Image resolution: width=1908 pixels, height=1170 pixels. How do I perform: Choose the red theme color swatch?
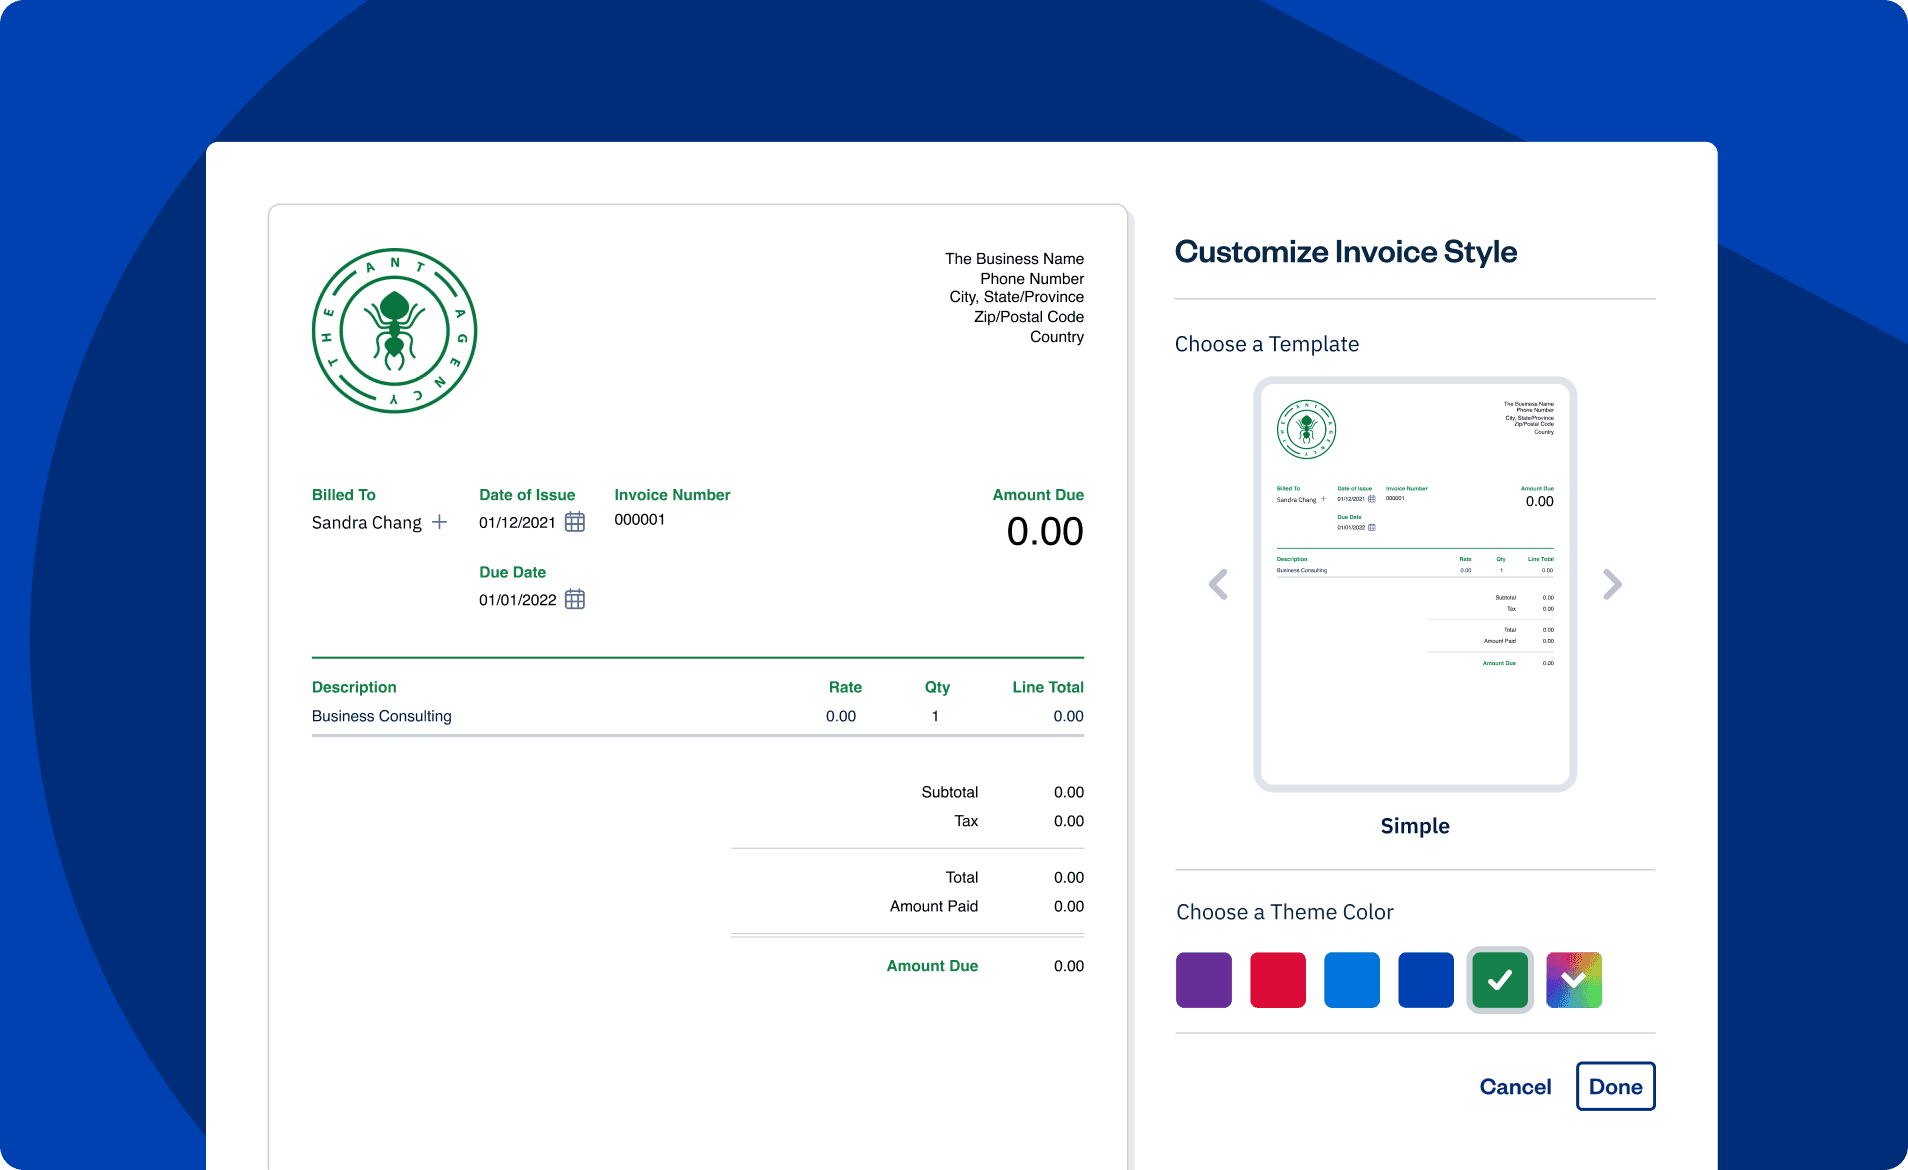(1277, 980)
